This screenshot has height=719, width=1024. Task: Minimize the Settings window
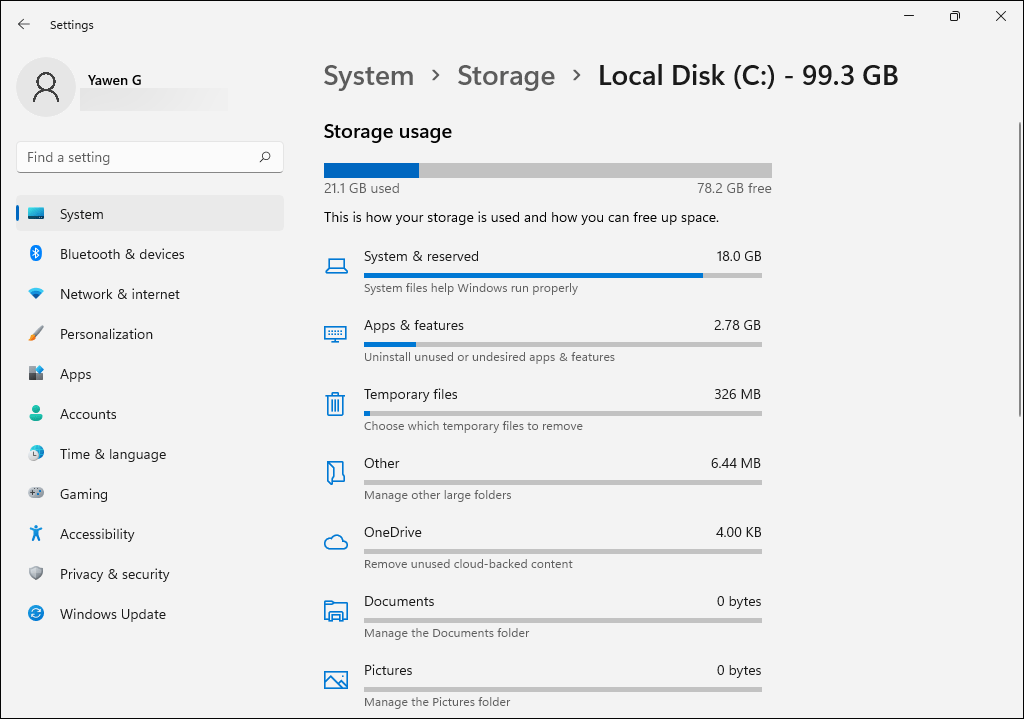(908, 16)
